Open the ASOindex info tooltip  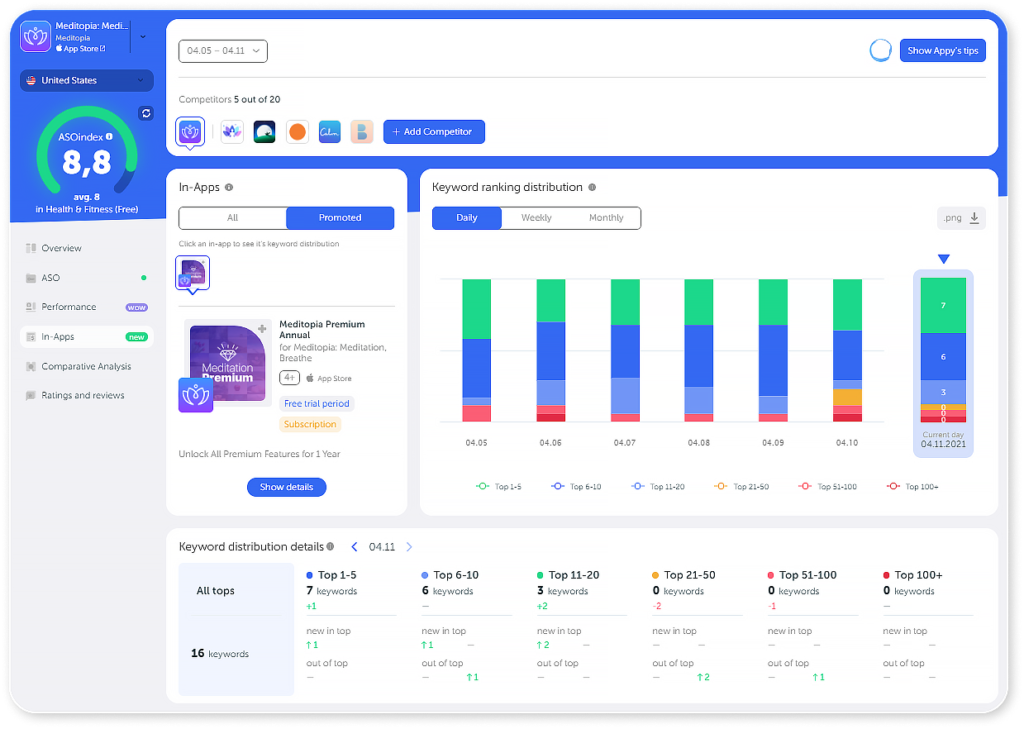point(109,137)
